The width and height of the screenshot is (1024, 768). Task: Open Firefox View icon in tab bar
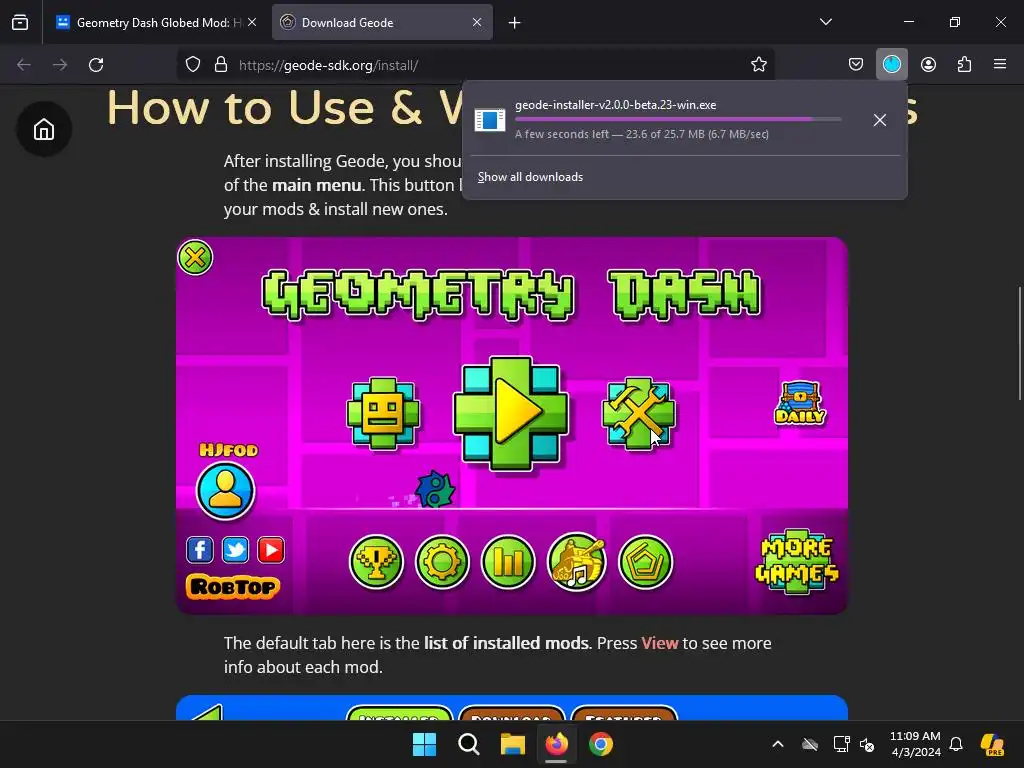coord(20,22)
